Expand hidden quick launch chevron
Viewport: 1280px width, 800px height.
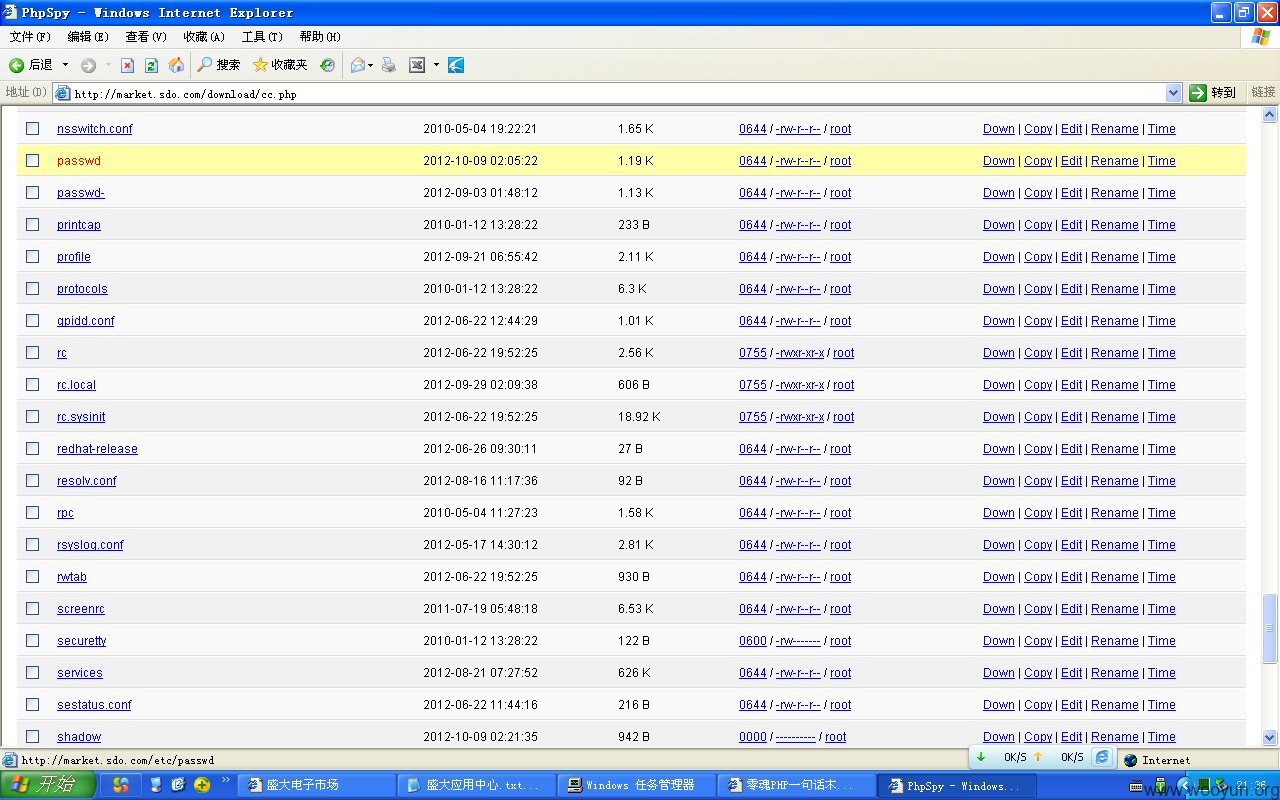[226, 780]
